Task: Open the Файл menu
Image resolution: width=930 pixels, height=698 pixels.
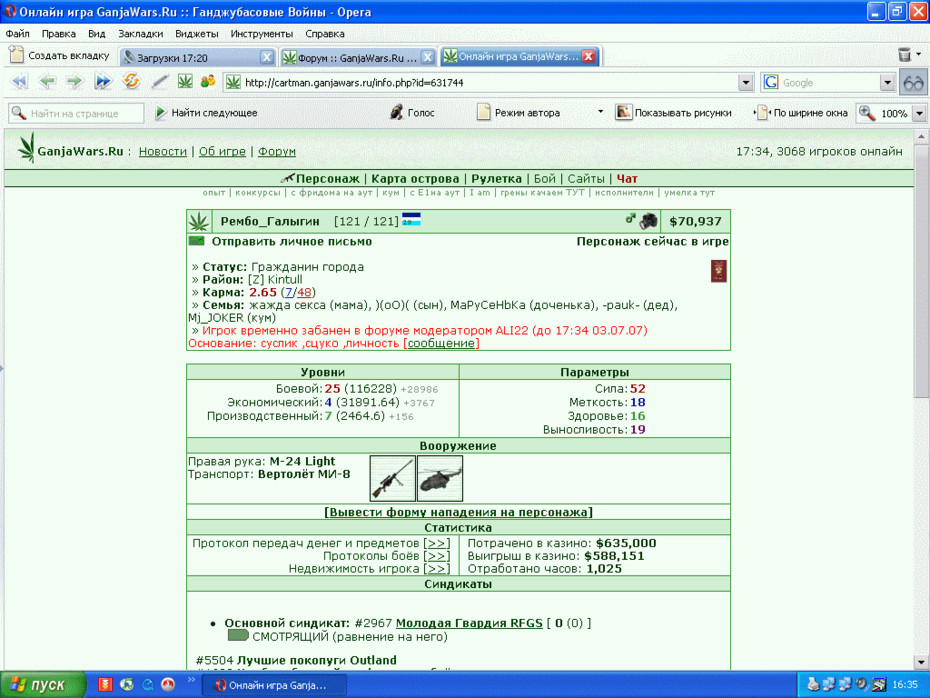Action: tap(18, 34)
